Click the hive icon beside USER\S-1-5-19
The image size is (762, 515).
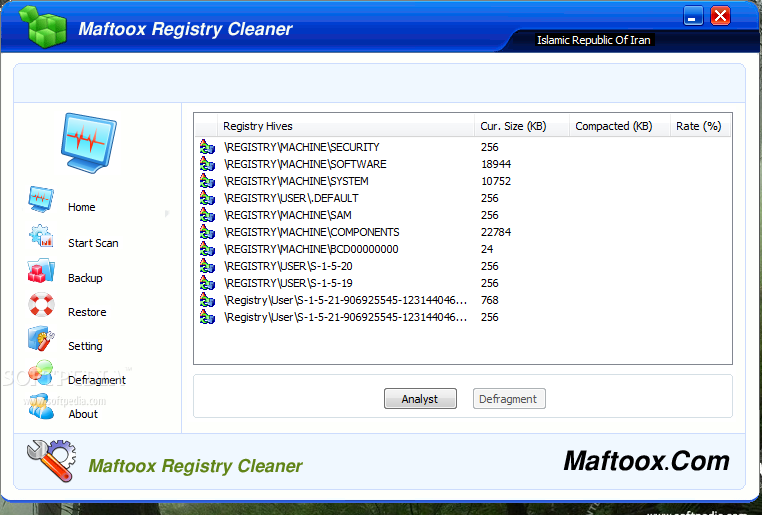[x=207, y=283]
